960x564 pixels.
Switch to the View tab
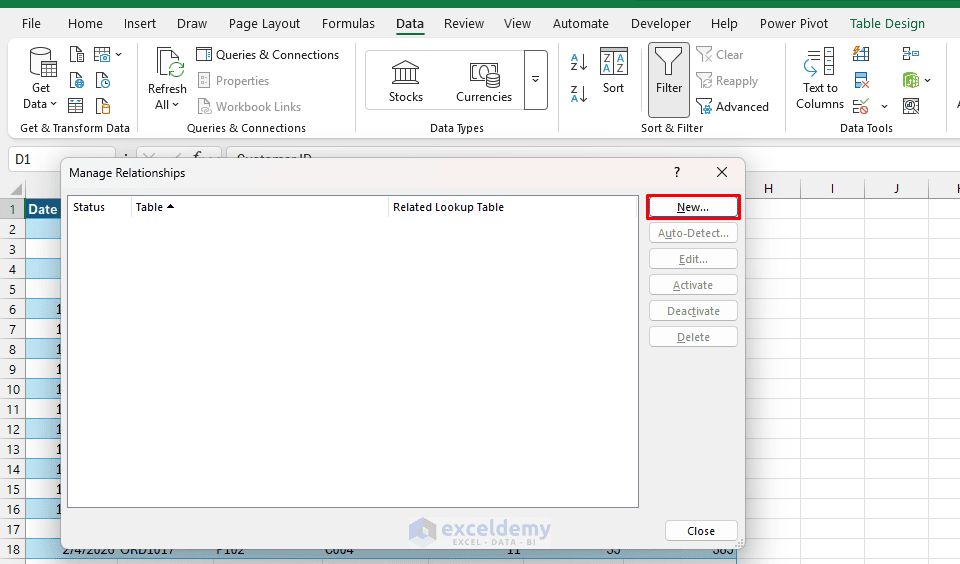pos(517,23)
